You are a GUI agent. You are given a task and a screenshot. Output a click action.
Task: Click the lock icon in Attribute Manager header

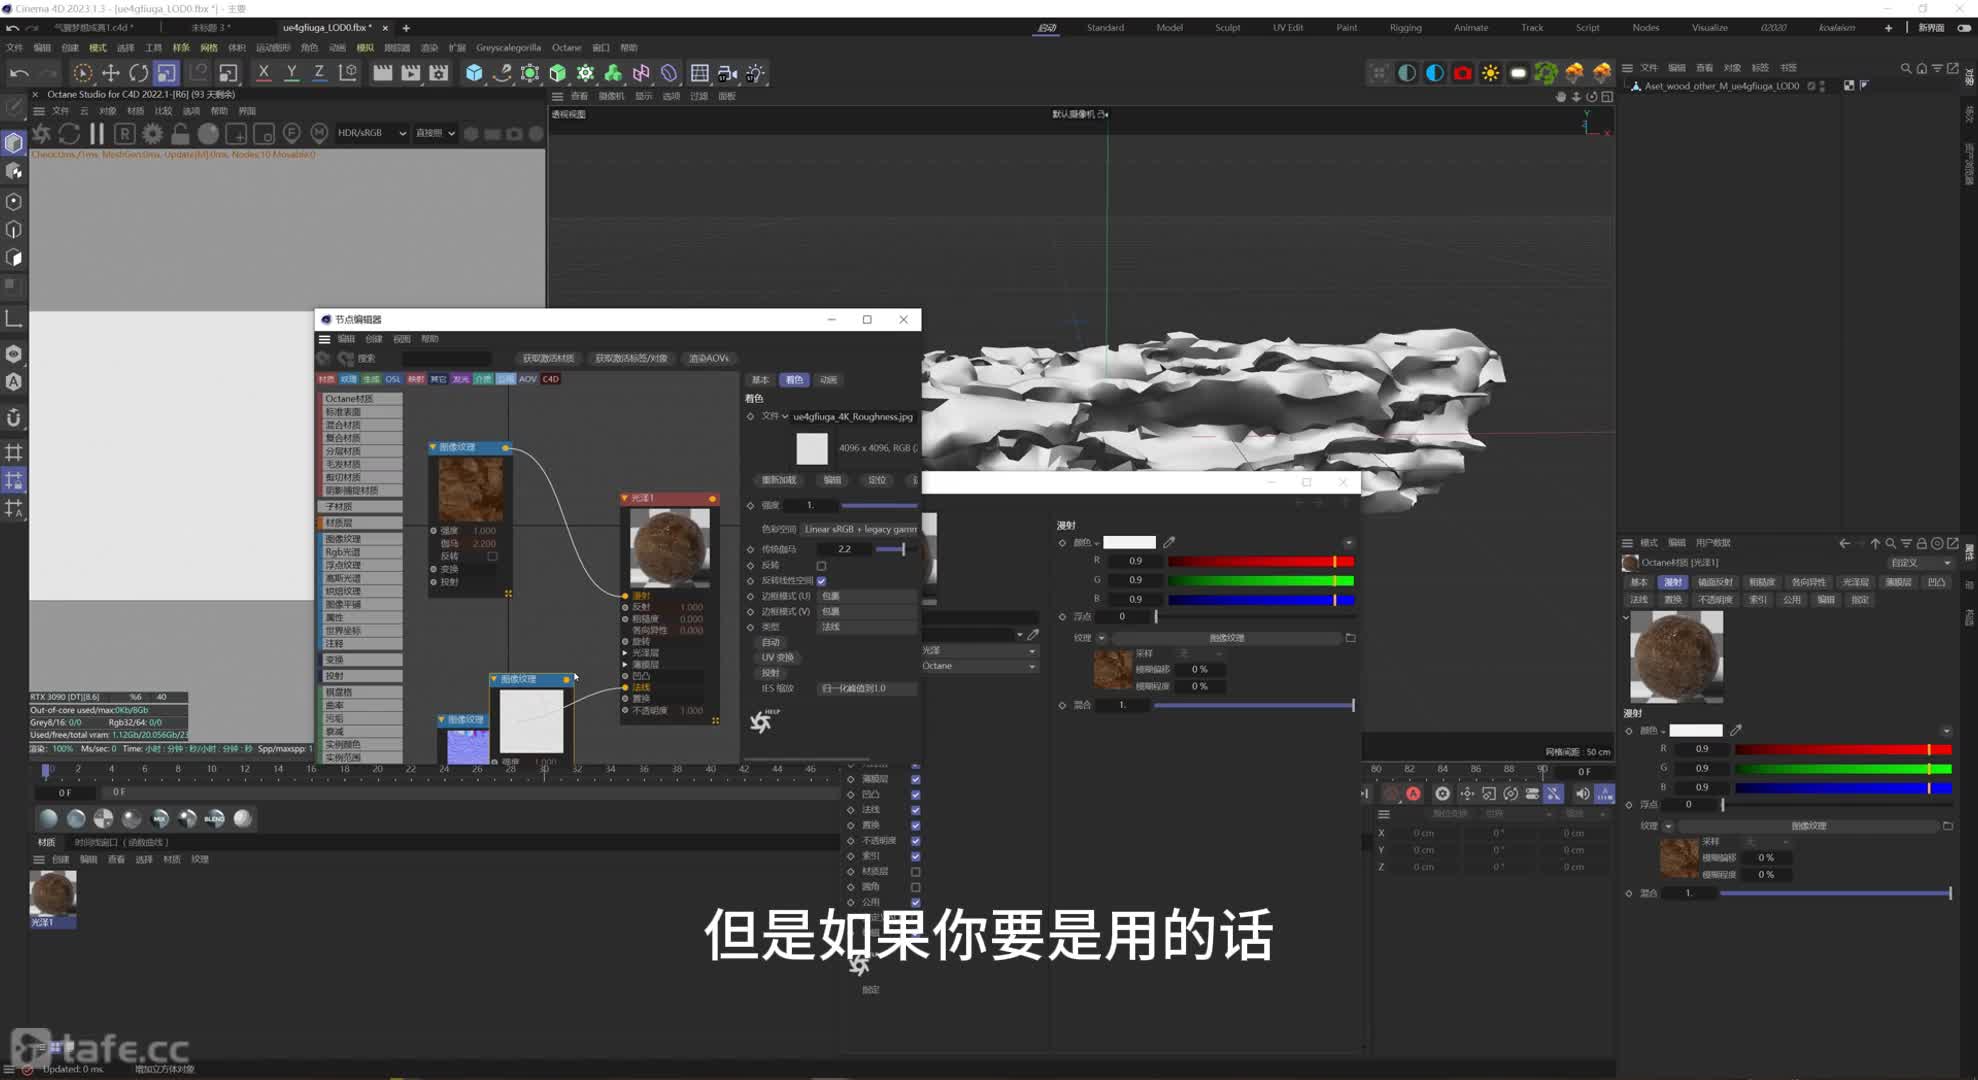(1921, 543)
